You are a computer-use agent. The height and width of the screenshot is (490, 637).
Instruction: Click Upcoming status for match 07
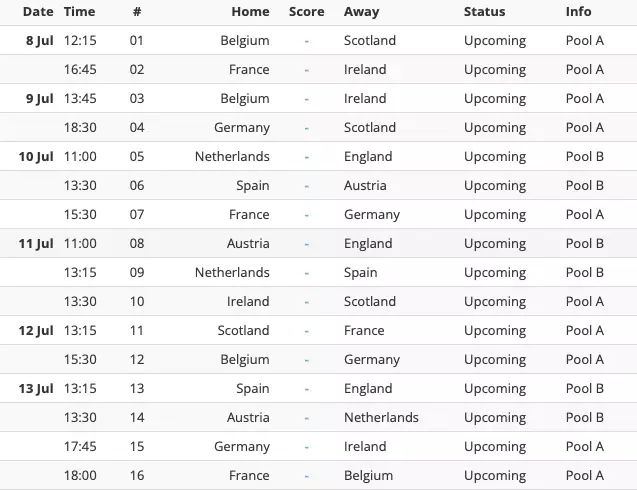coord(494,215)
